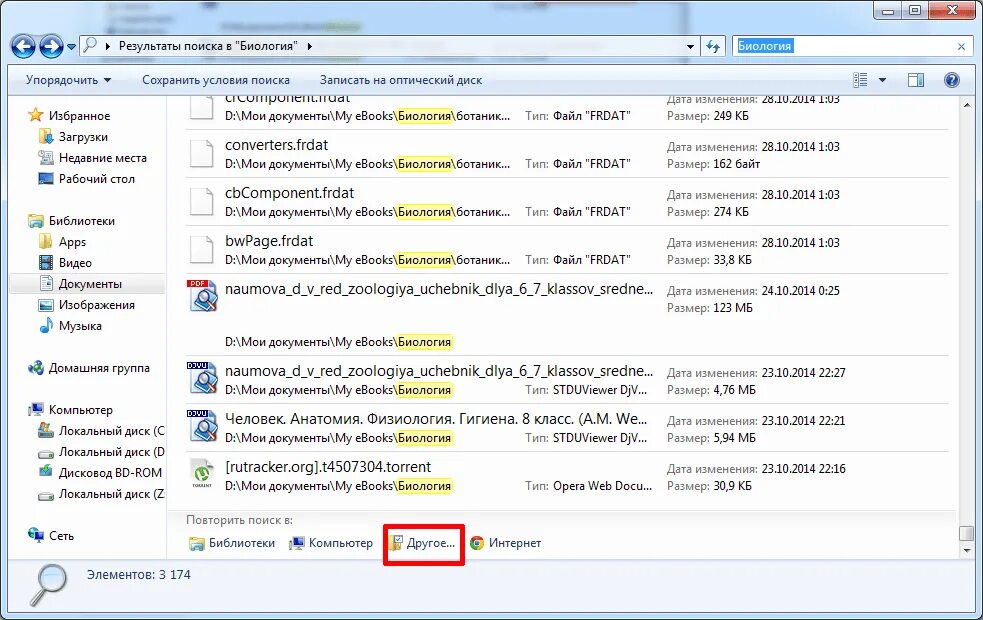The width and height of the screenshot is (983, 620).
Task: Select the cbComponent.frdat file icon
Action: click(202, 202)
